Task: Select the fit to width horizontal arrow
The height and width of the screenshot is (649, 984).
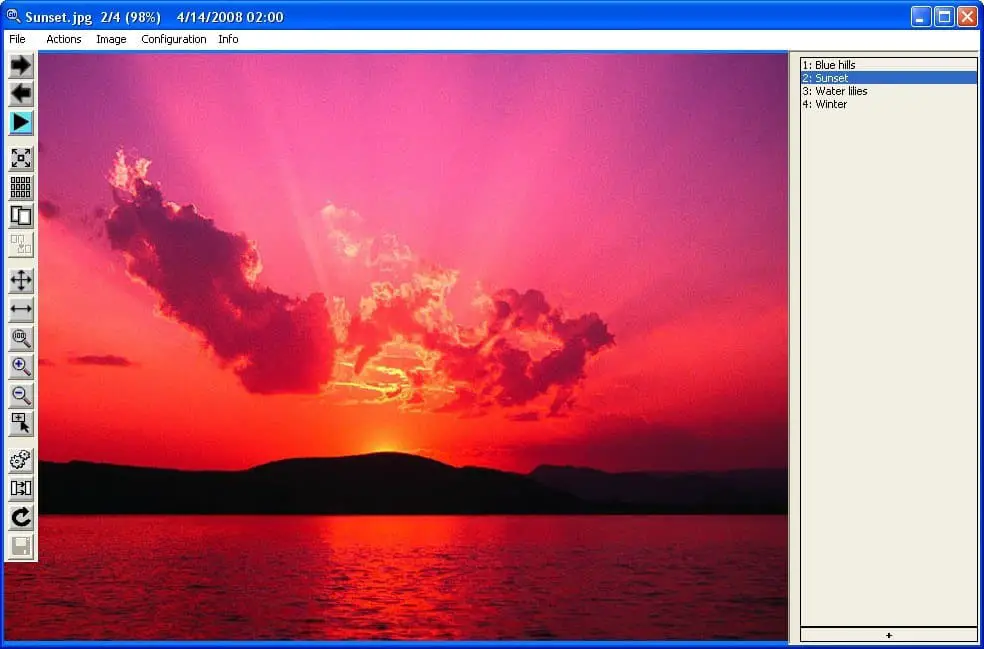Action: click(x=21, y=309)
